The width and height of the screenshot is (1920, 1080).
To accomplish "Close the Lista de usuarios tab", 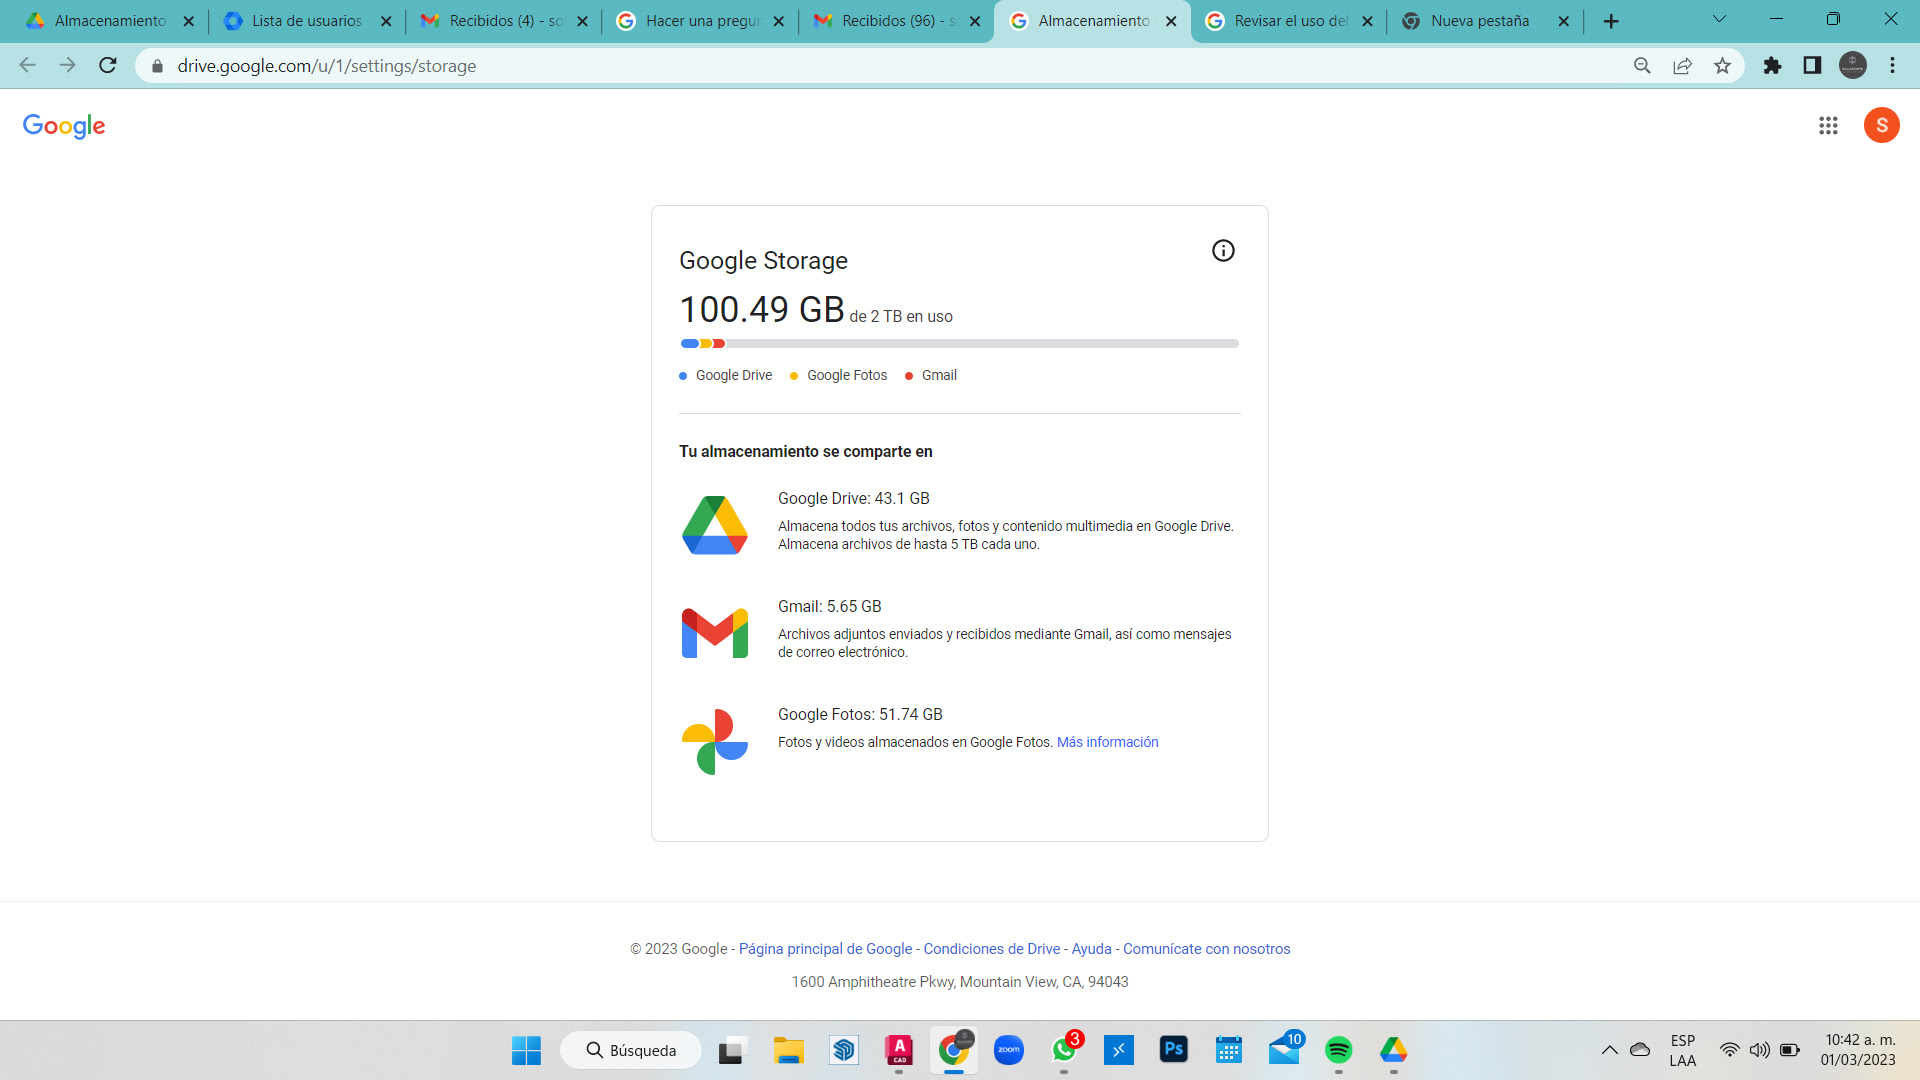I will [386, 21].
